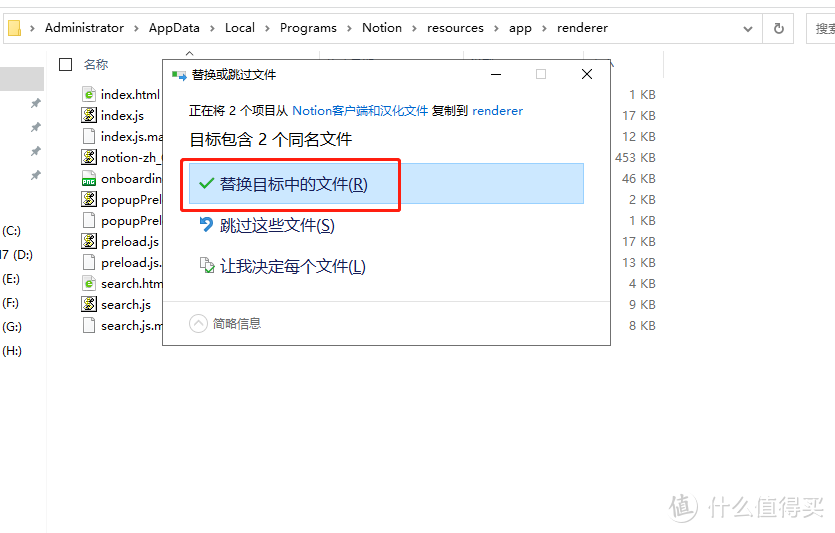Select the search.html file icon

89,283
